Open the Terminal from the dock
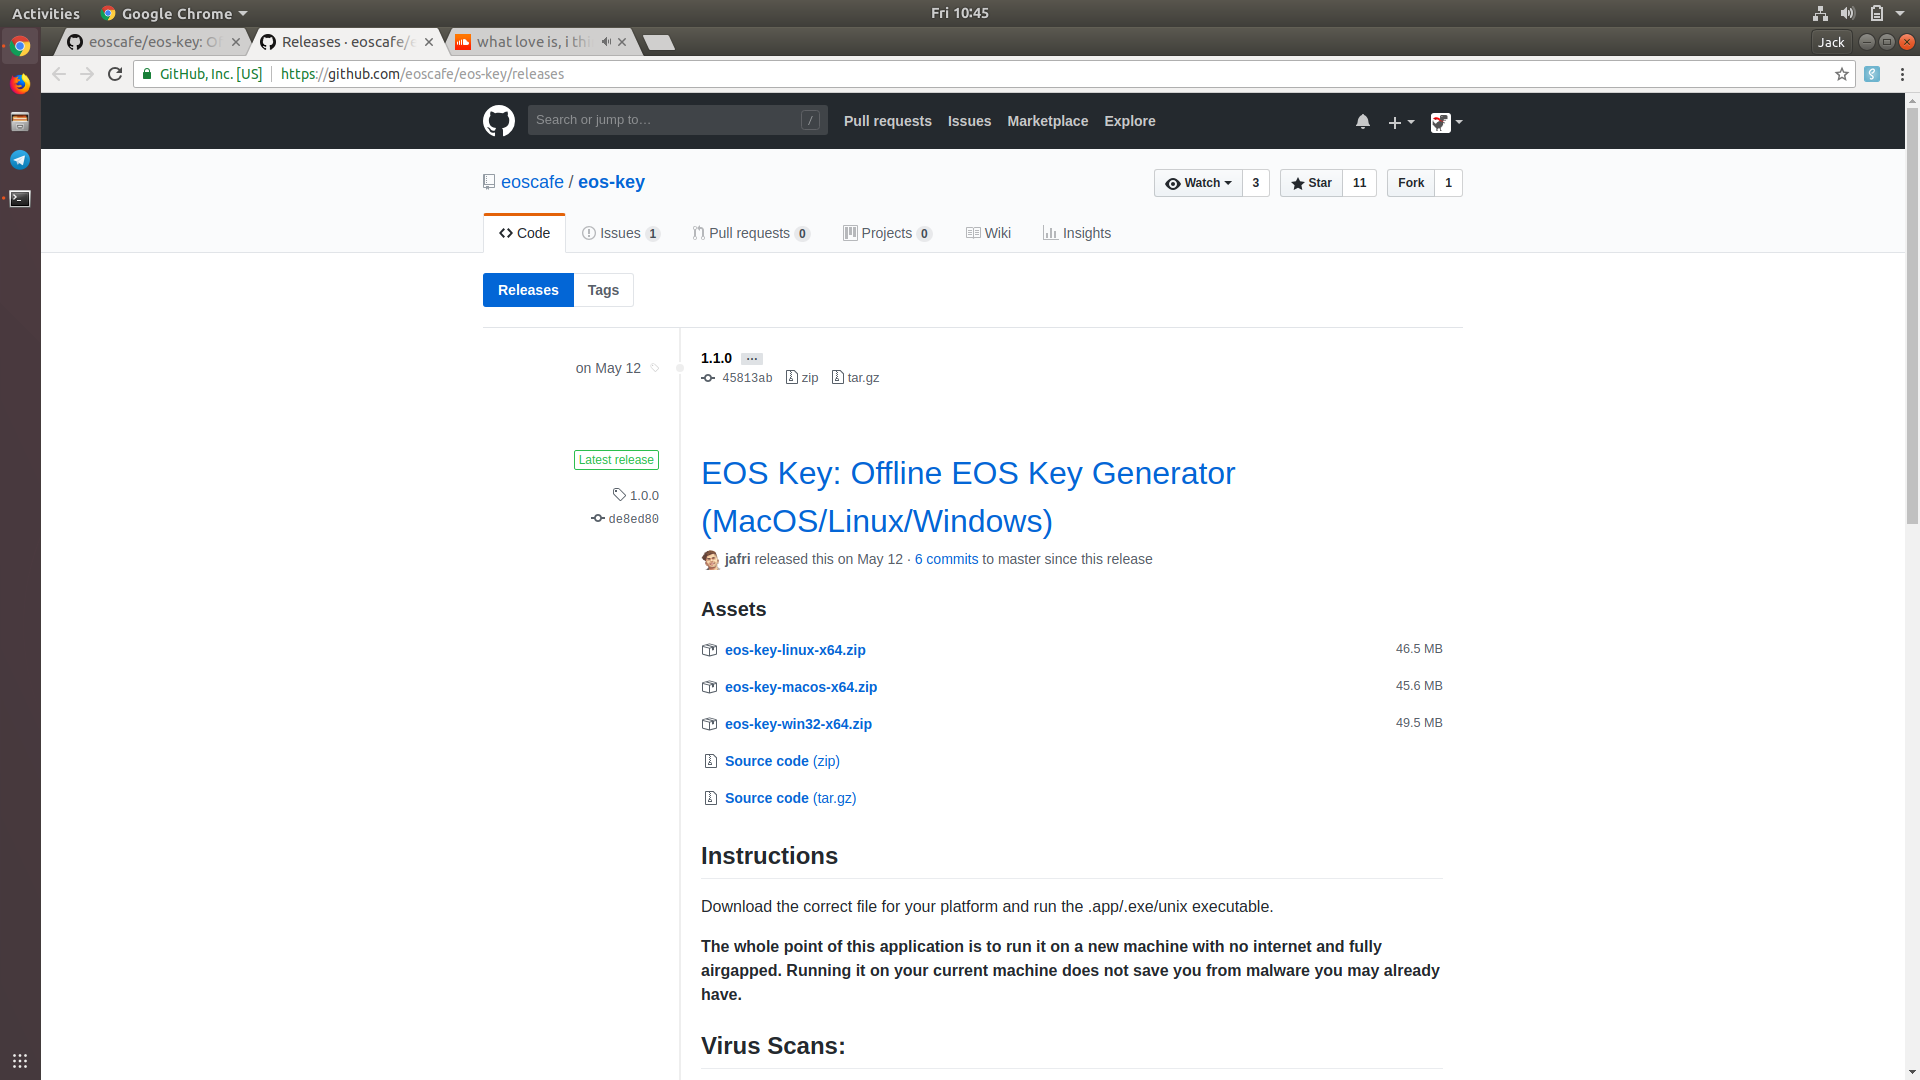Screen dimensions: 1920x1080 [x=20, y=198]
